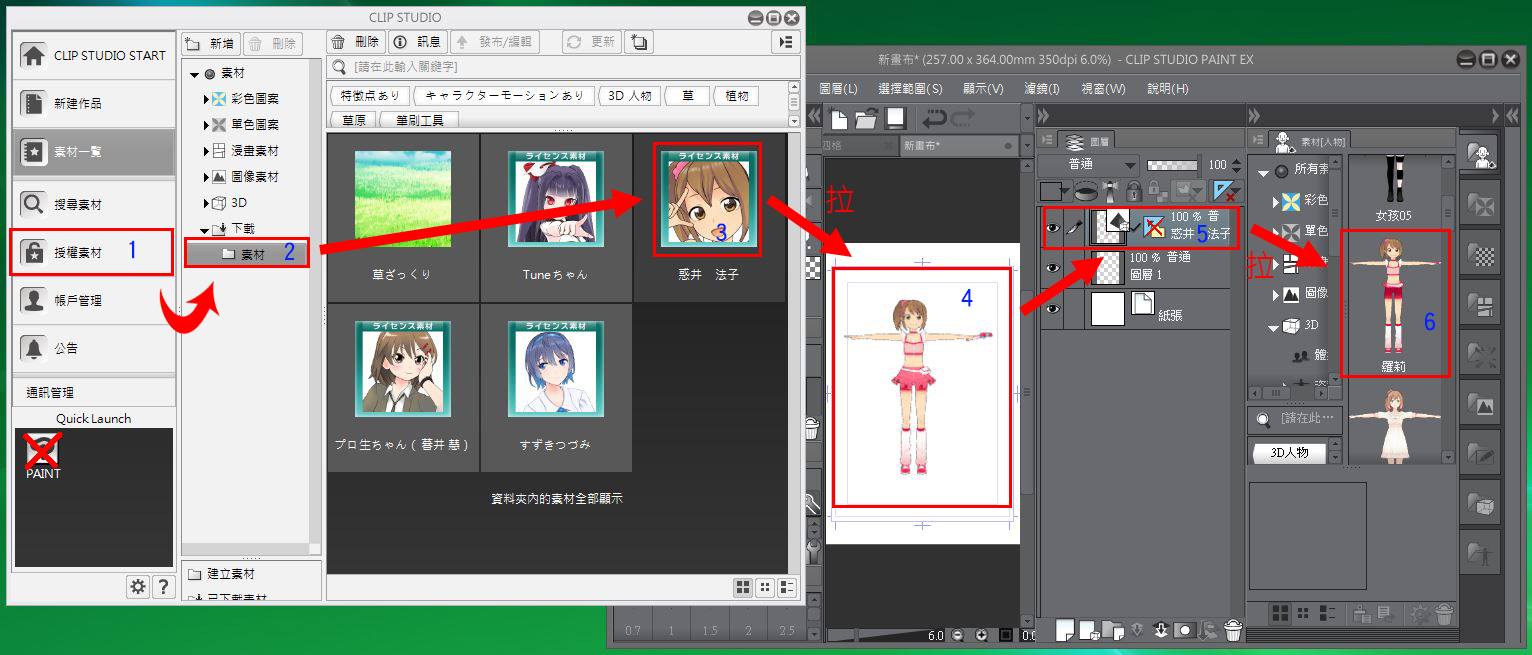Click New file icon in PAINT toolbar
Image resolution: width=1532 pixels, height=655 pixels.
(x=839, y=118)
